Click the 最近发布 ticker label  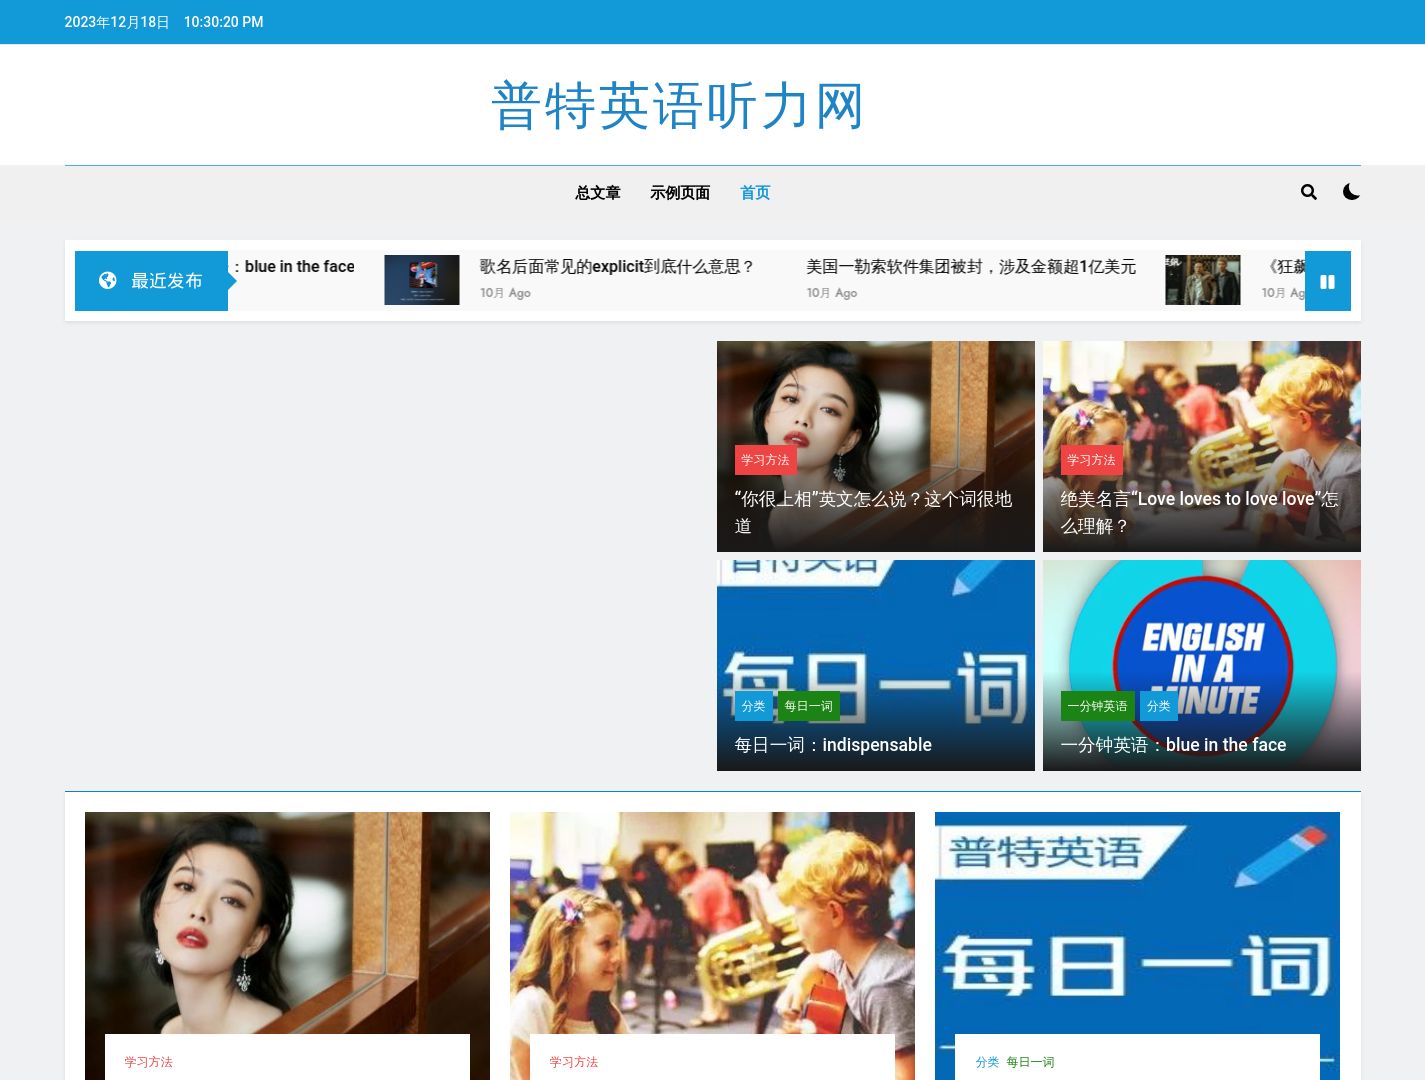click(x=151, y=281)
